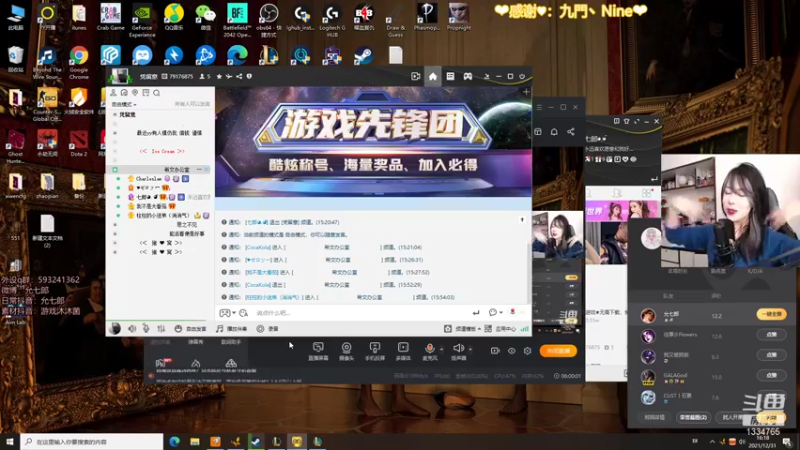Select 多媒体 multimedia source
Image resolution: width=800 pixels, height=450 pixels.
(403, 351)
